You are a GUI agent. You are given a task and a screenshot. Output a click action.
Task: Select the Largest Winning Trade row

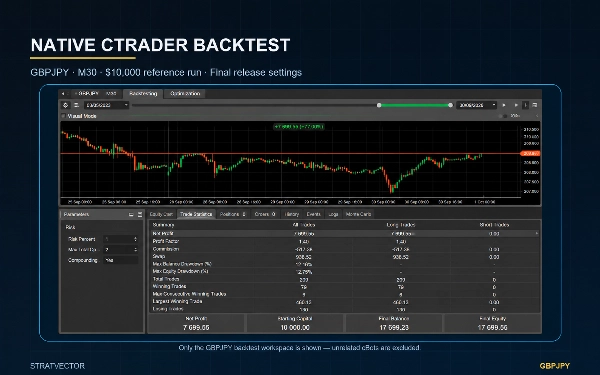(343, 302)
